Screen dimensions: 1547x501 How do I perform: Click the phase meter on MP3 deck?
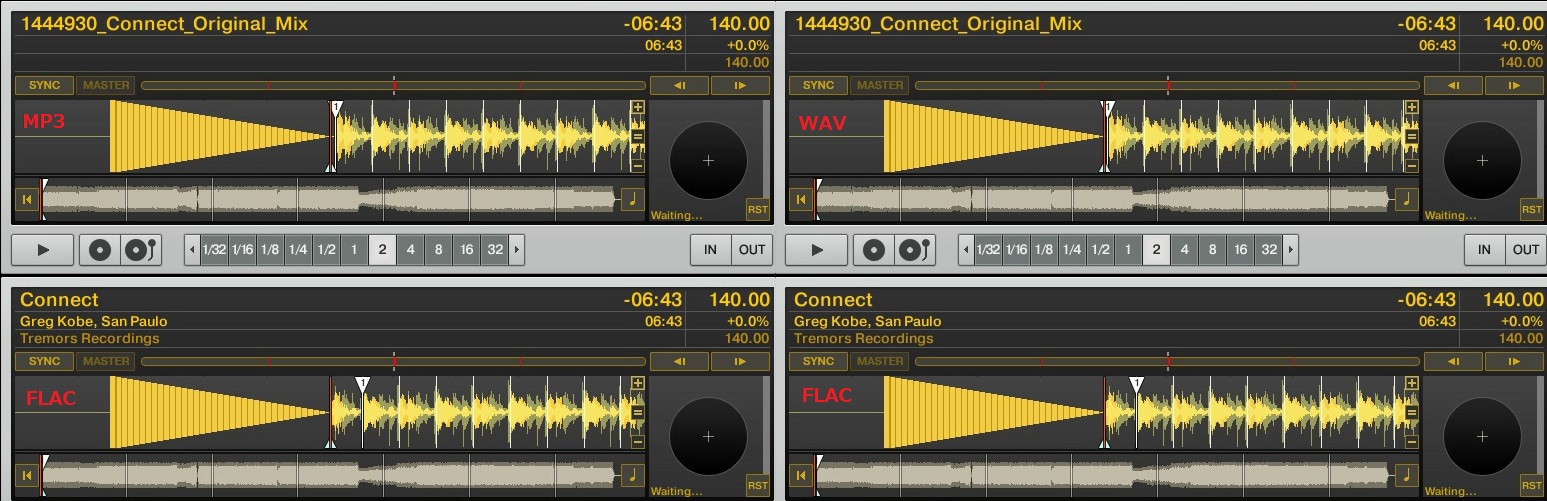point(393,85)
